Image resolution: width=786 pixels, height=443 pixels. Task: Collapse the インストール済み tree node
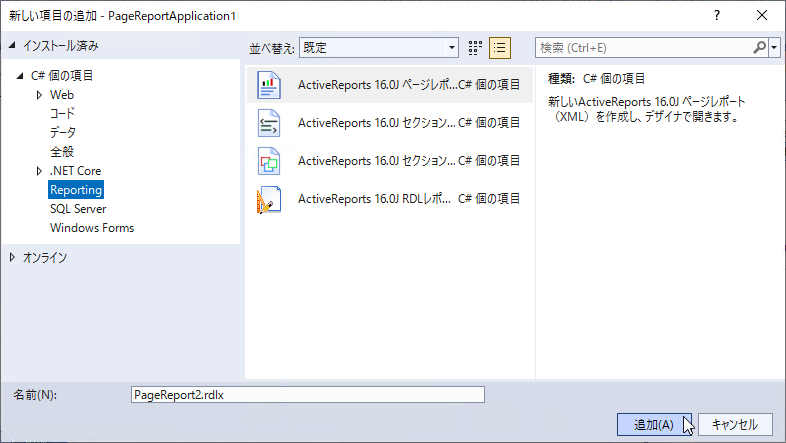tap(12, 46)
